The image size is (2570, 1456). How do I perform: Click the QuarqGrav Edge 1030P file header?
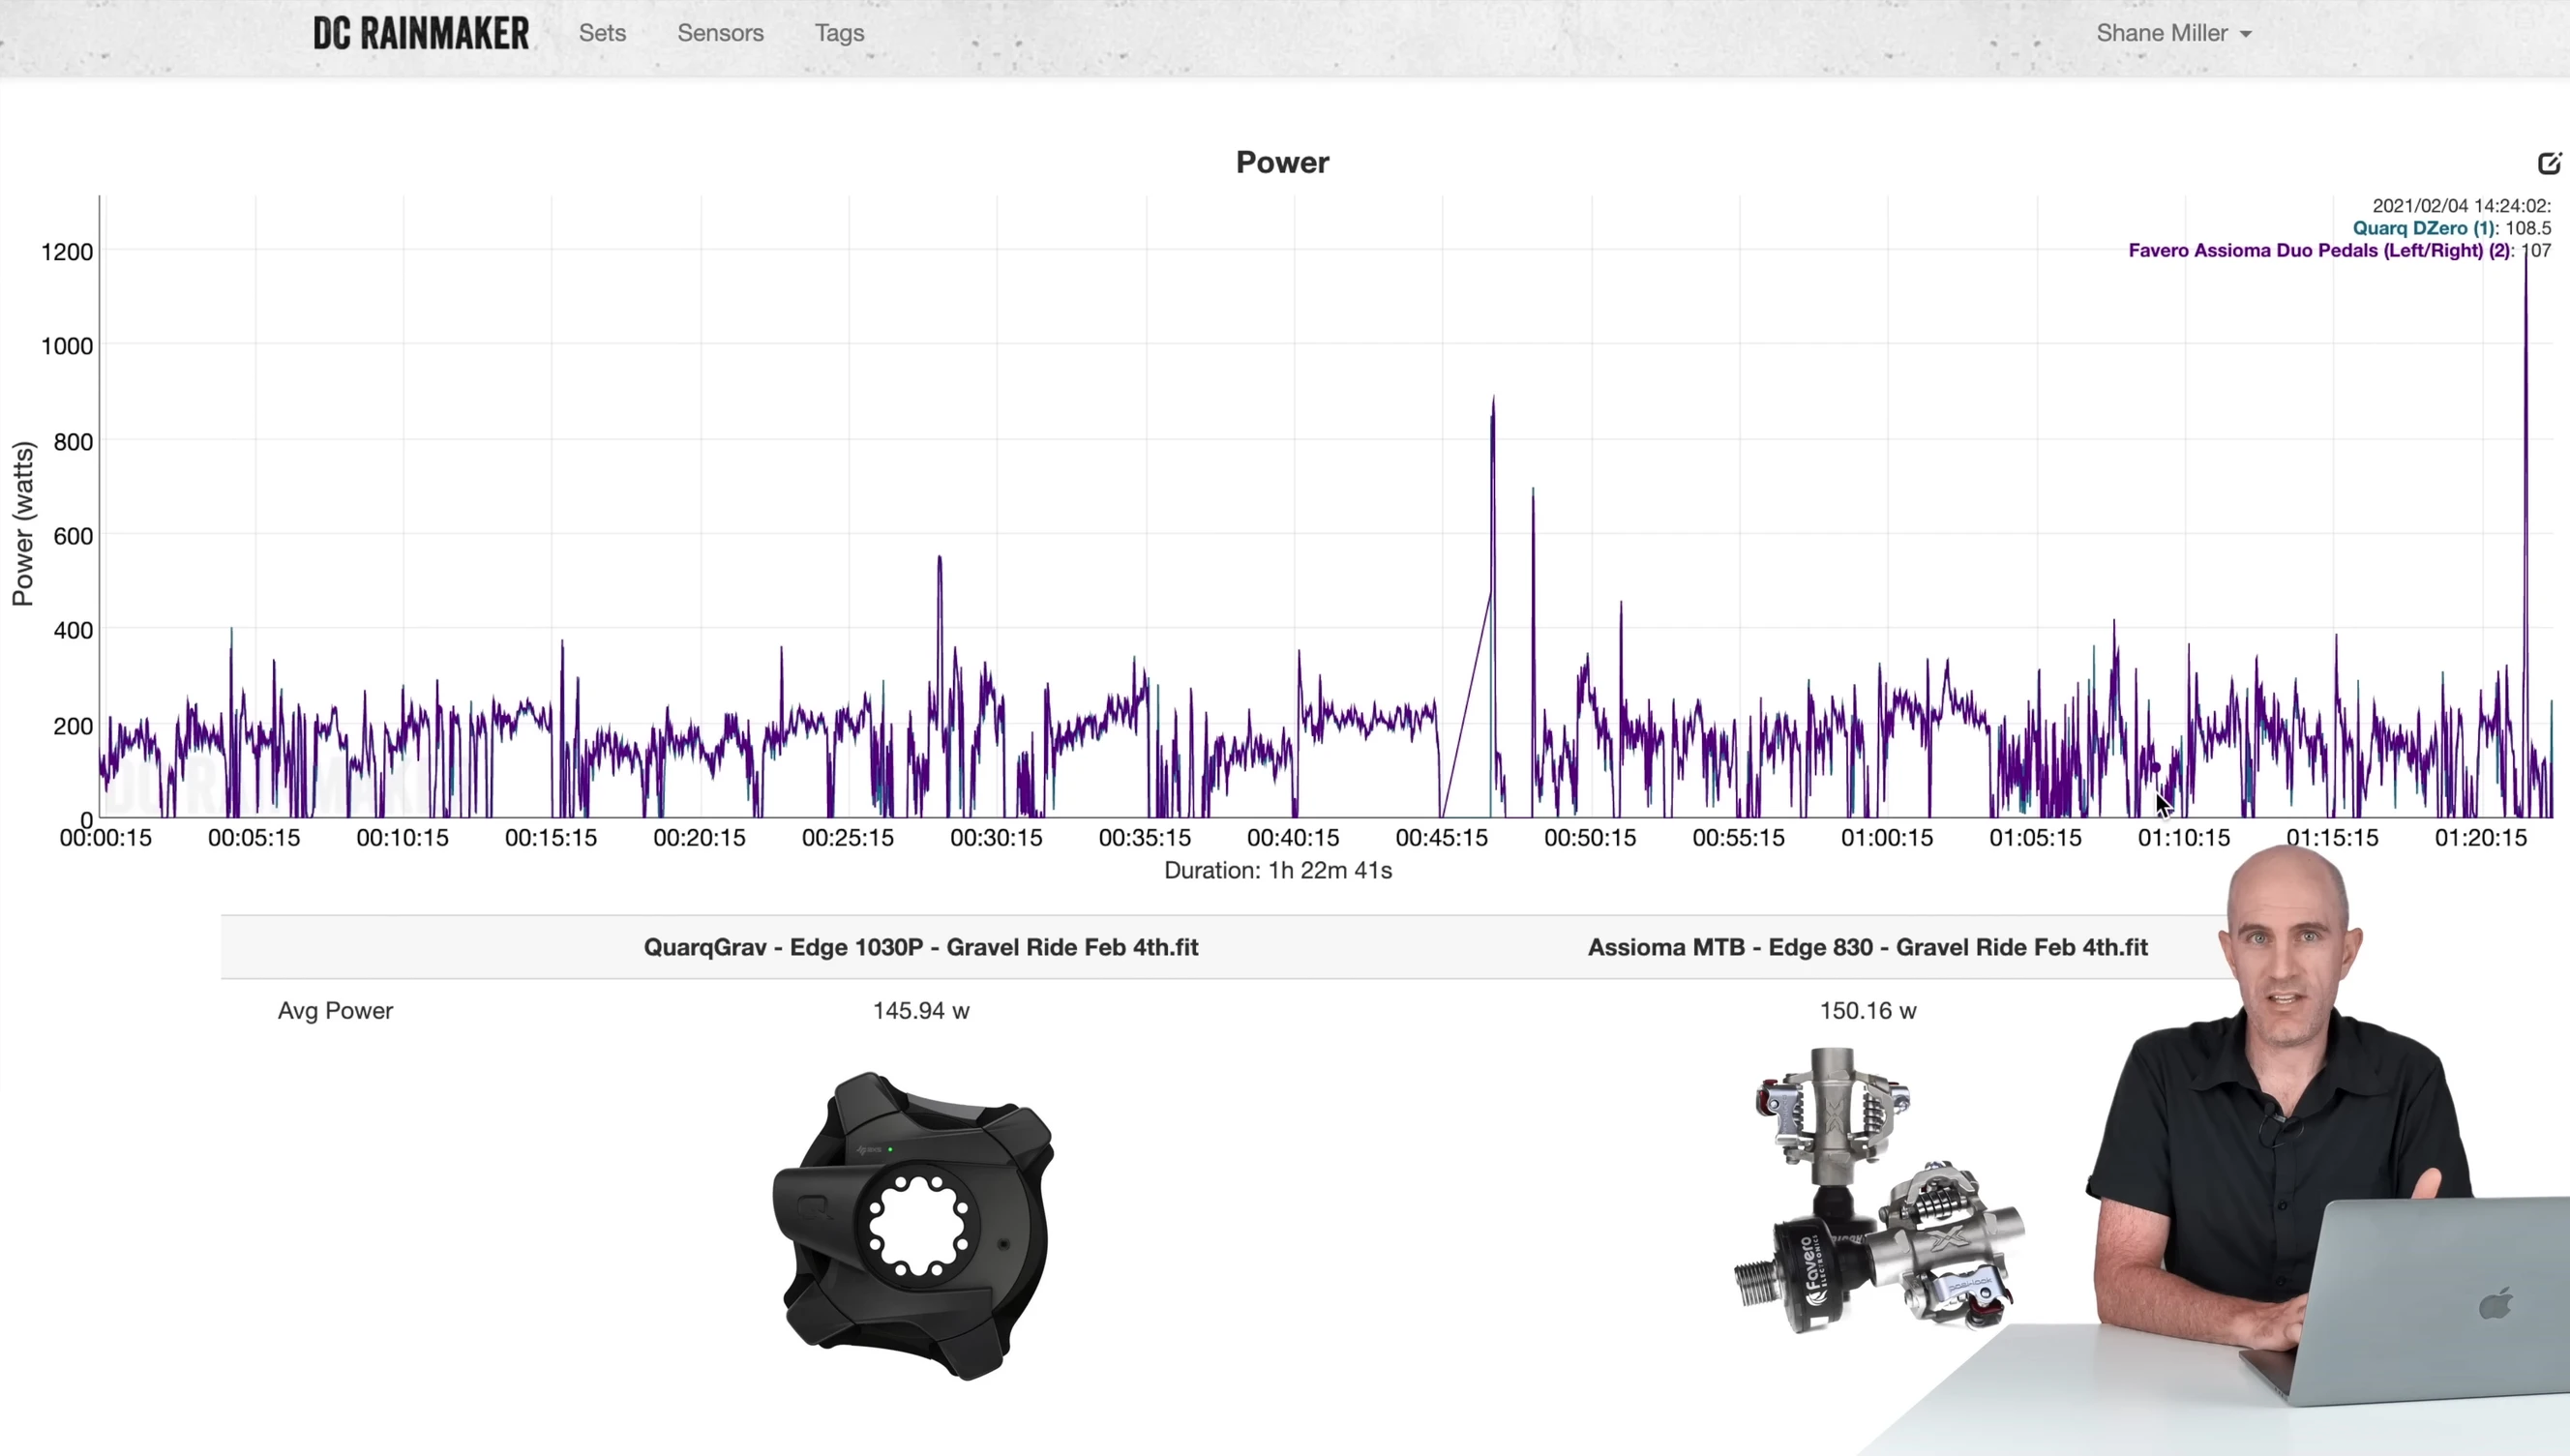click(920, 947)
